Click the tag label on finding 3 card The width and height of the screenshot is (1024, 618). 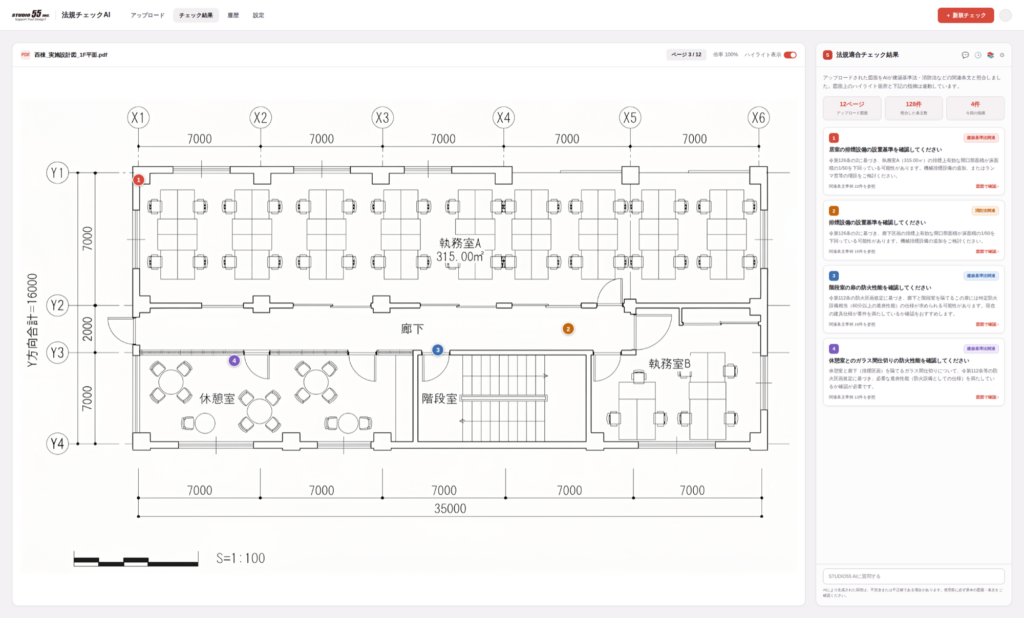pos(981,276)
